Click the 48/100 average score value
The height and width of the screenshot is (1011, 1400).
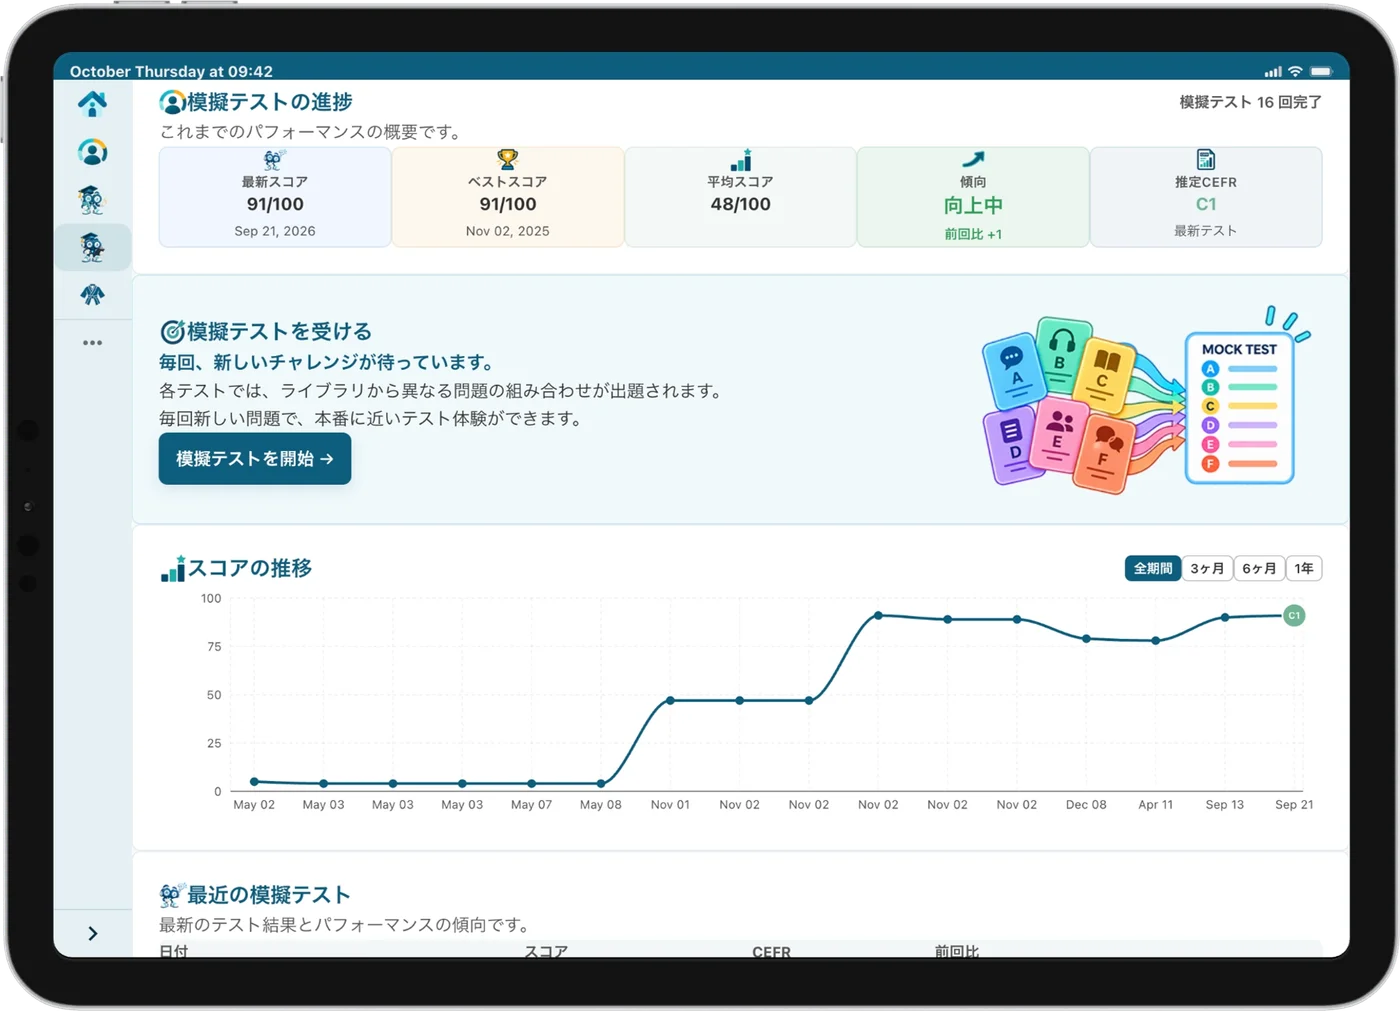[741, 204]
